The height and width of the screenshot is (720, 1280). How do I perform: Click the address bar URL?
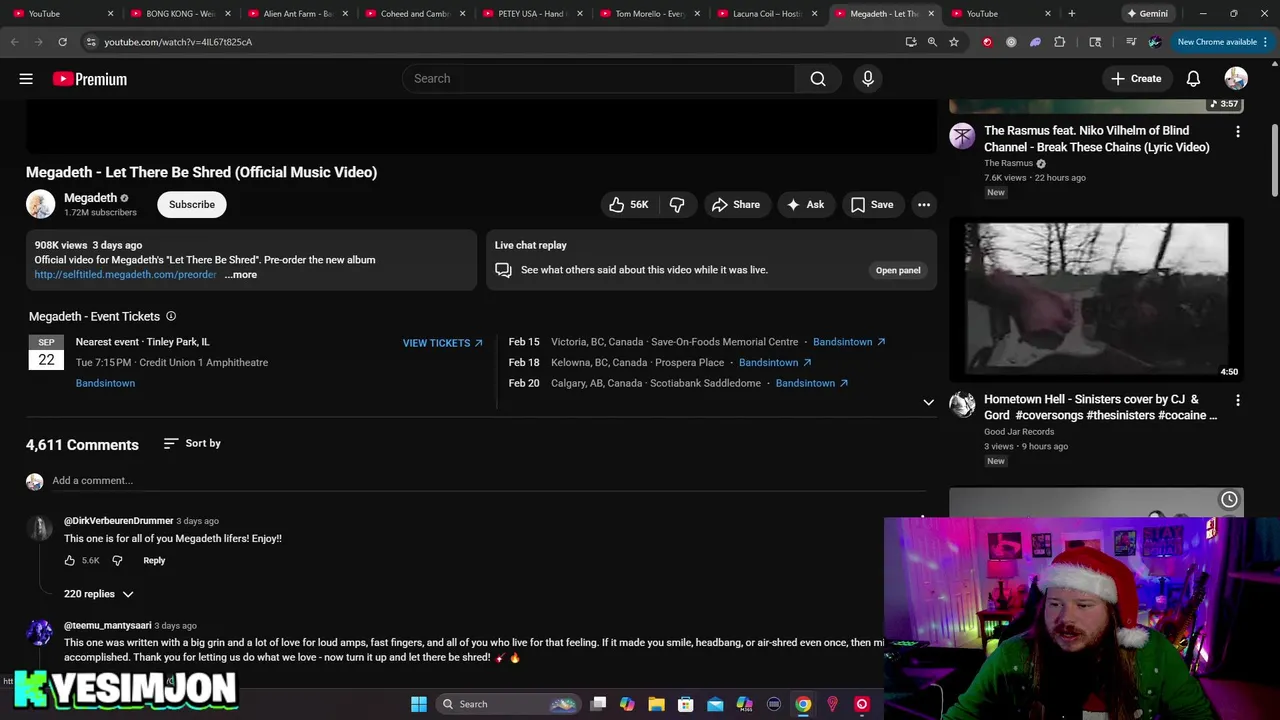[x=178, y=42]
